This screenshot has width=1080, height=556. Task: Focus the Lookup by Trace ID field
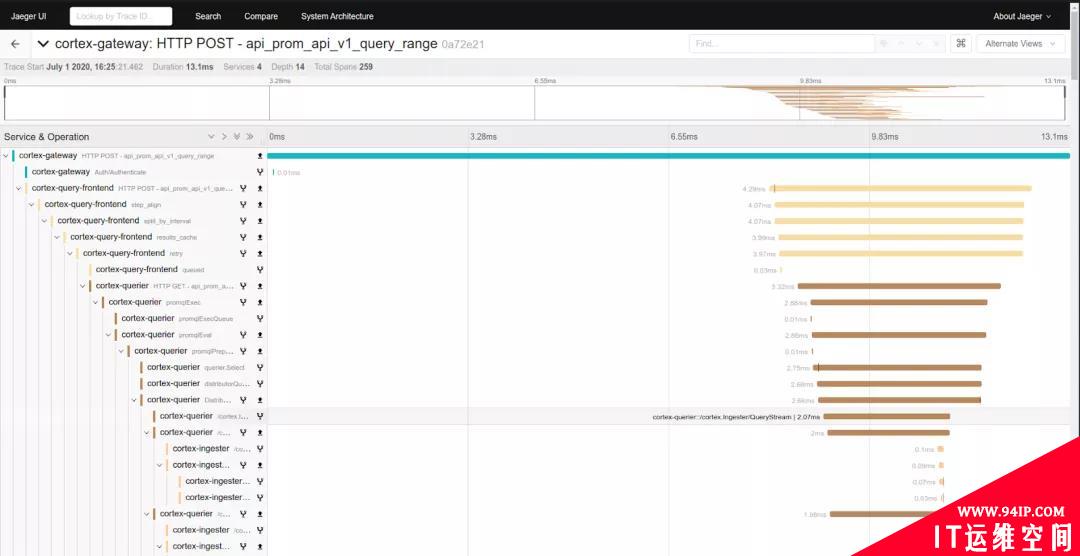pos(121,16)
